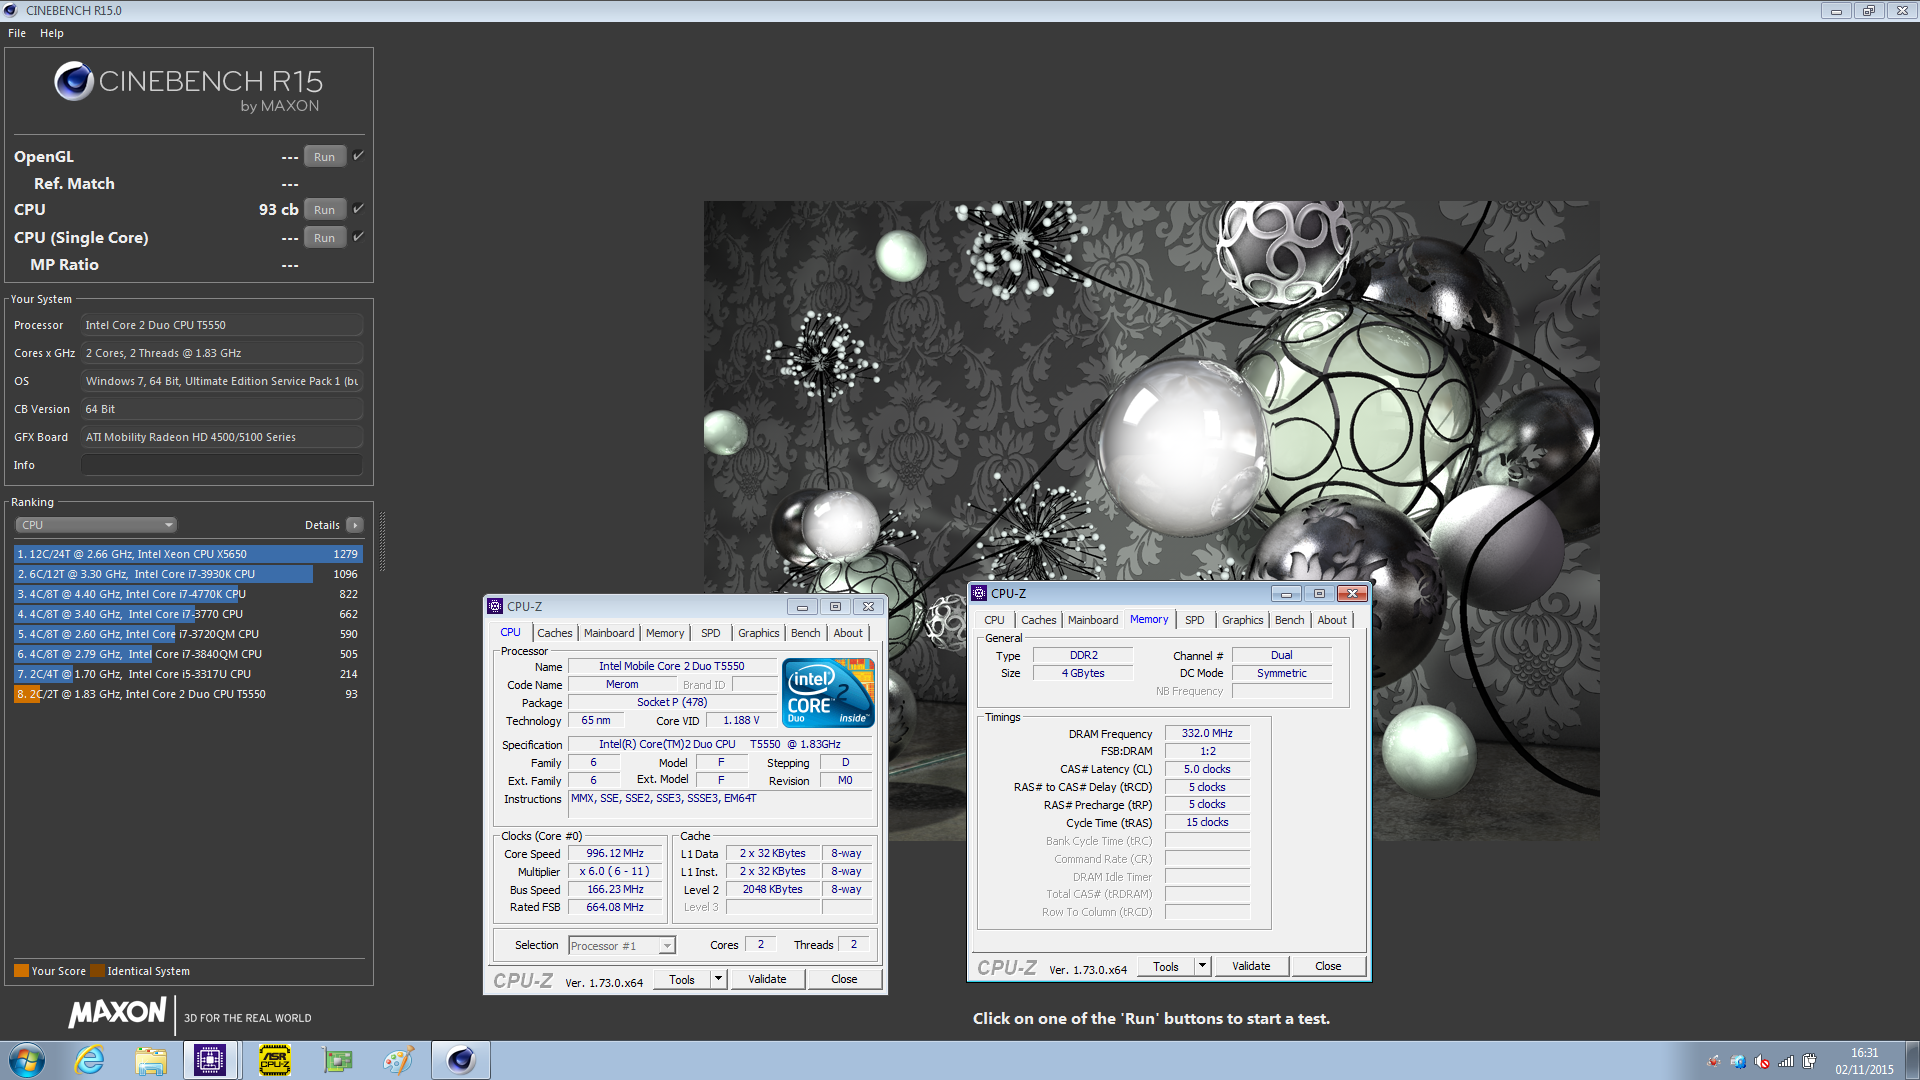Run the CPU benchmark
Screen dimensions: 1920x1080
pyautogui.click(x=325, y=209)
